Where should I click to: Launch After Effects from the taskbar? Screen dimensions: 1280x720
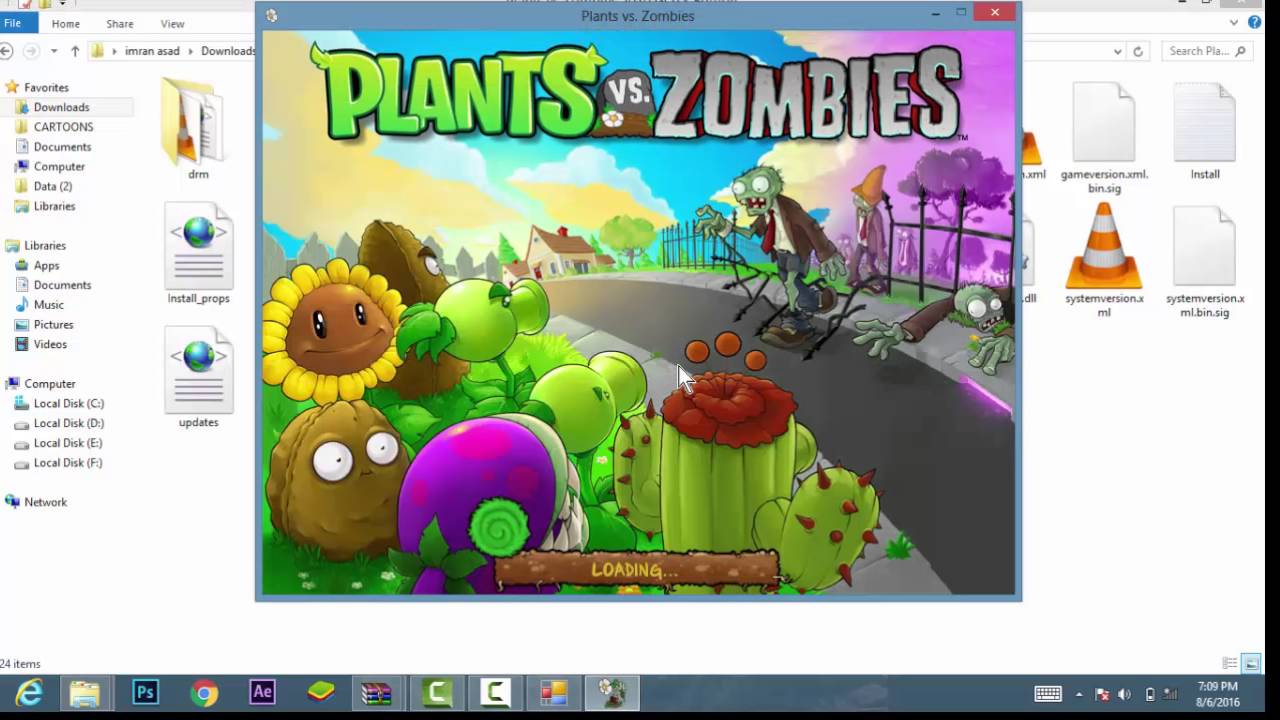click(x=262, y=692)
